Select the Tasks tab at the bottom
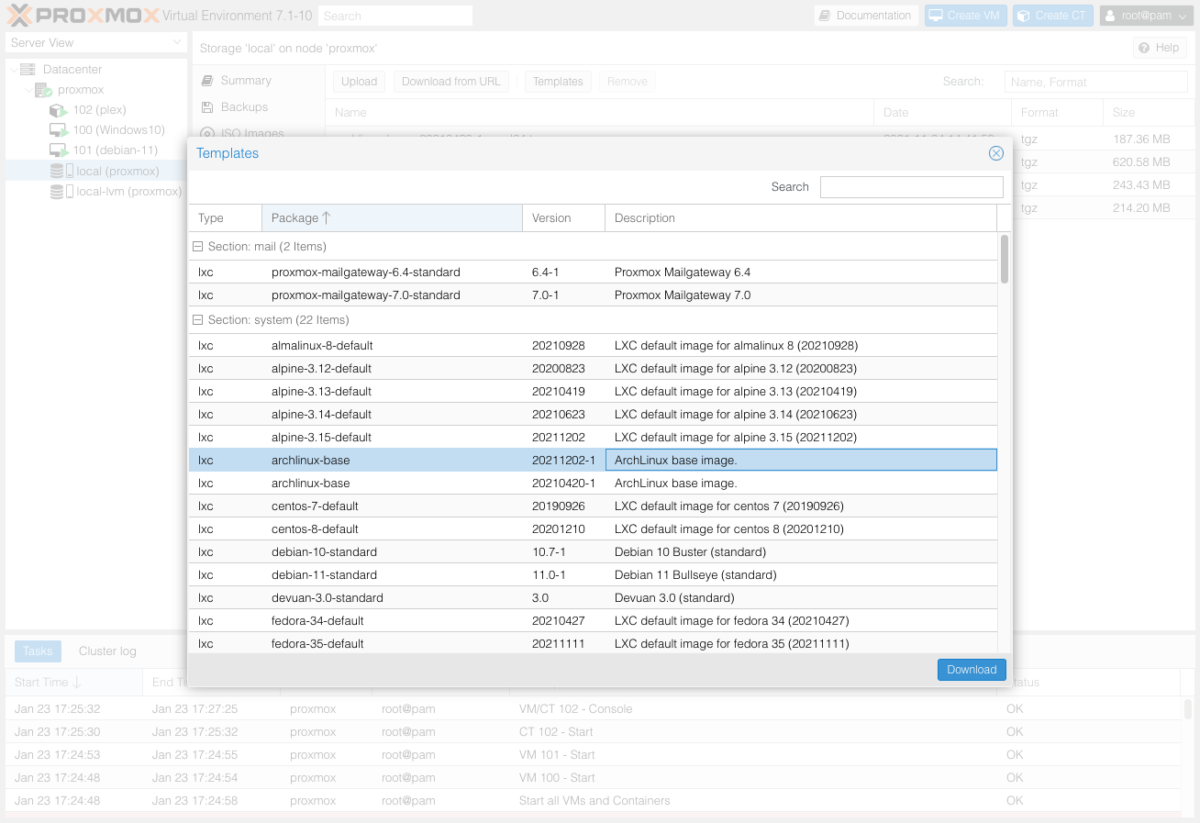The width and height of the screenshot is (1200, 823). pyautogui.click(x=37, y=650)
